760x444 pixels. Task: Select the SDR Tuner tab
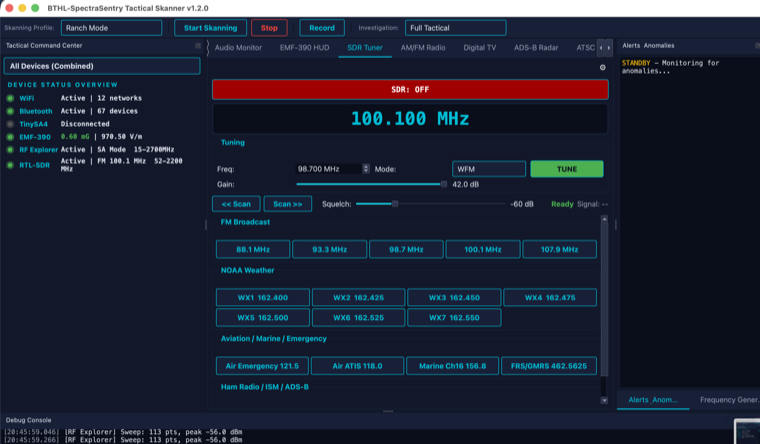365,48
